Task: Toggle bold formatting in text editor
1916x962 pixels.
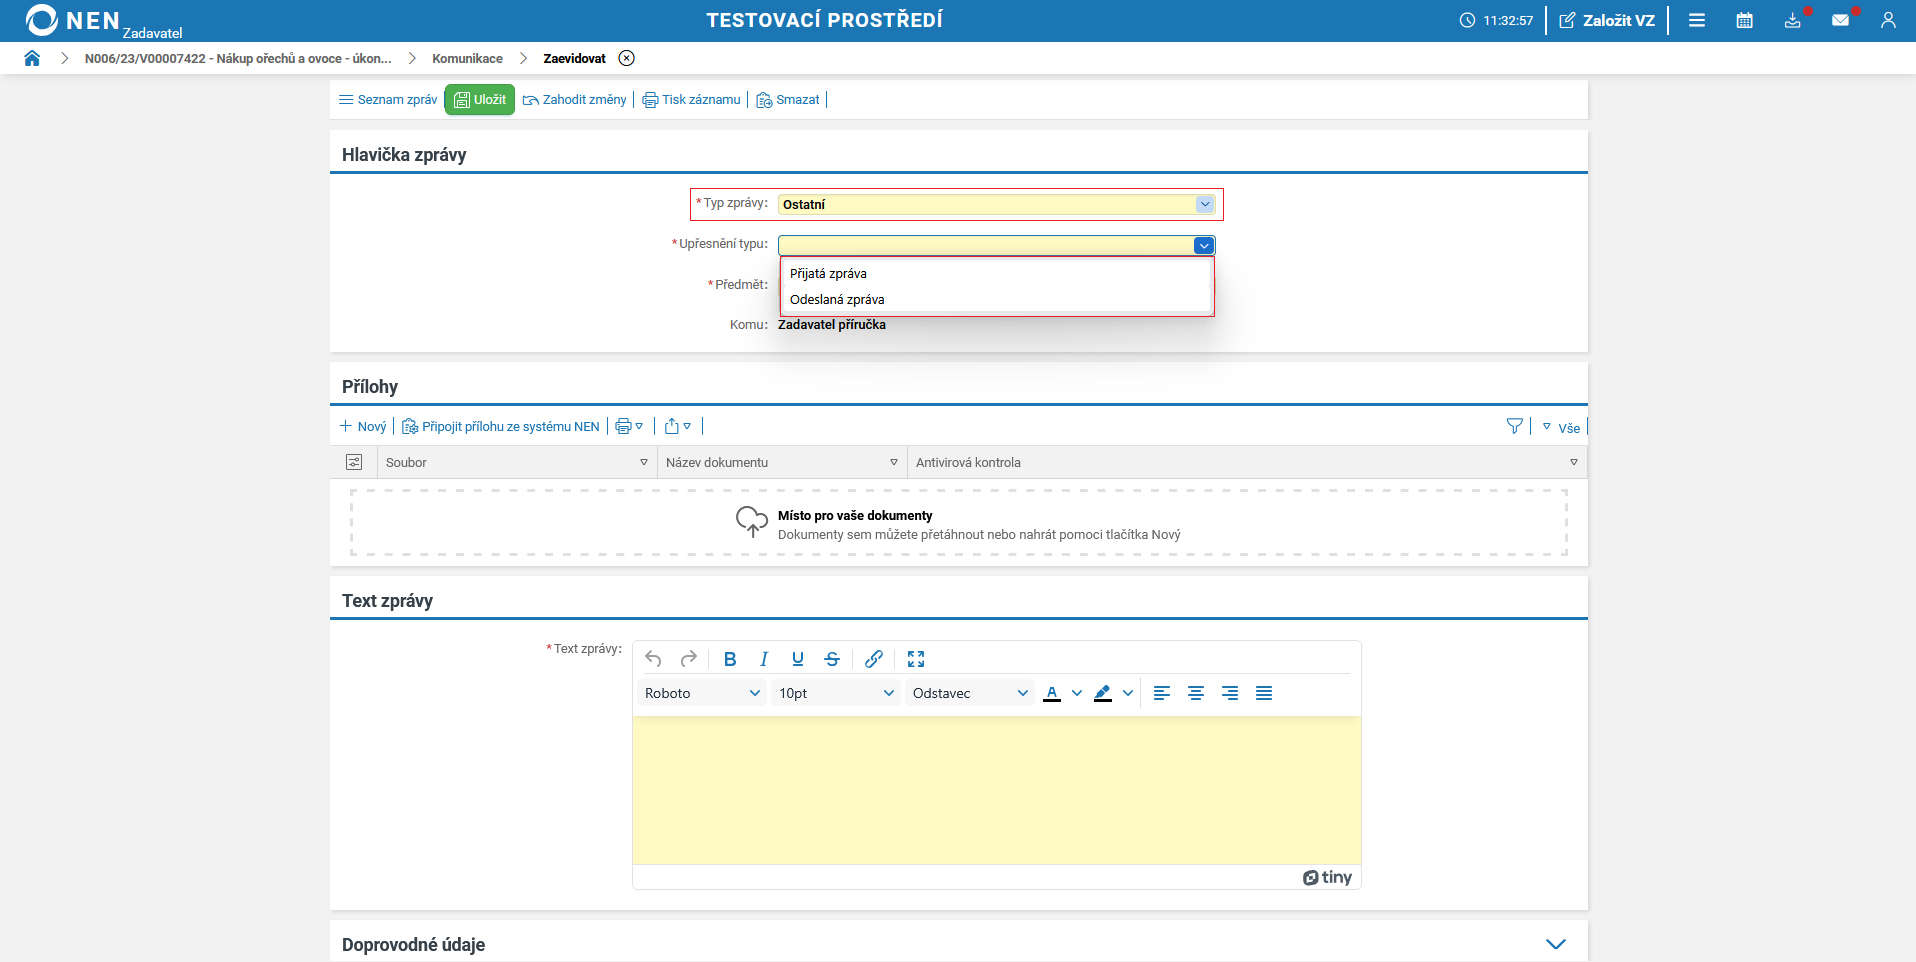Action: [x=729, y=659]
